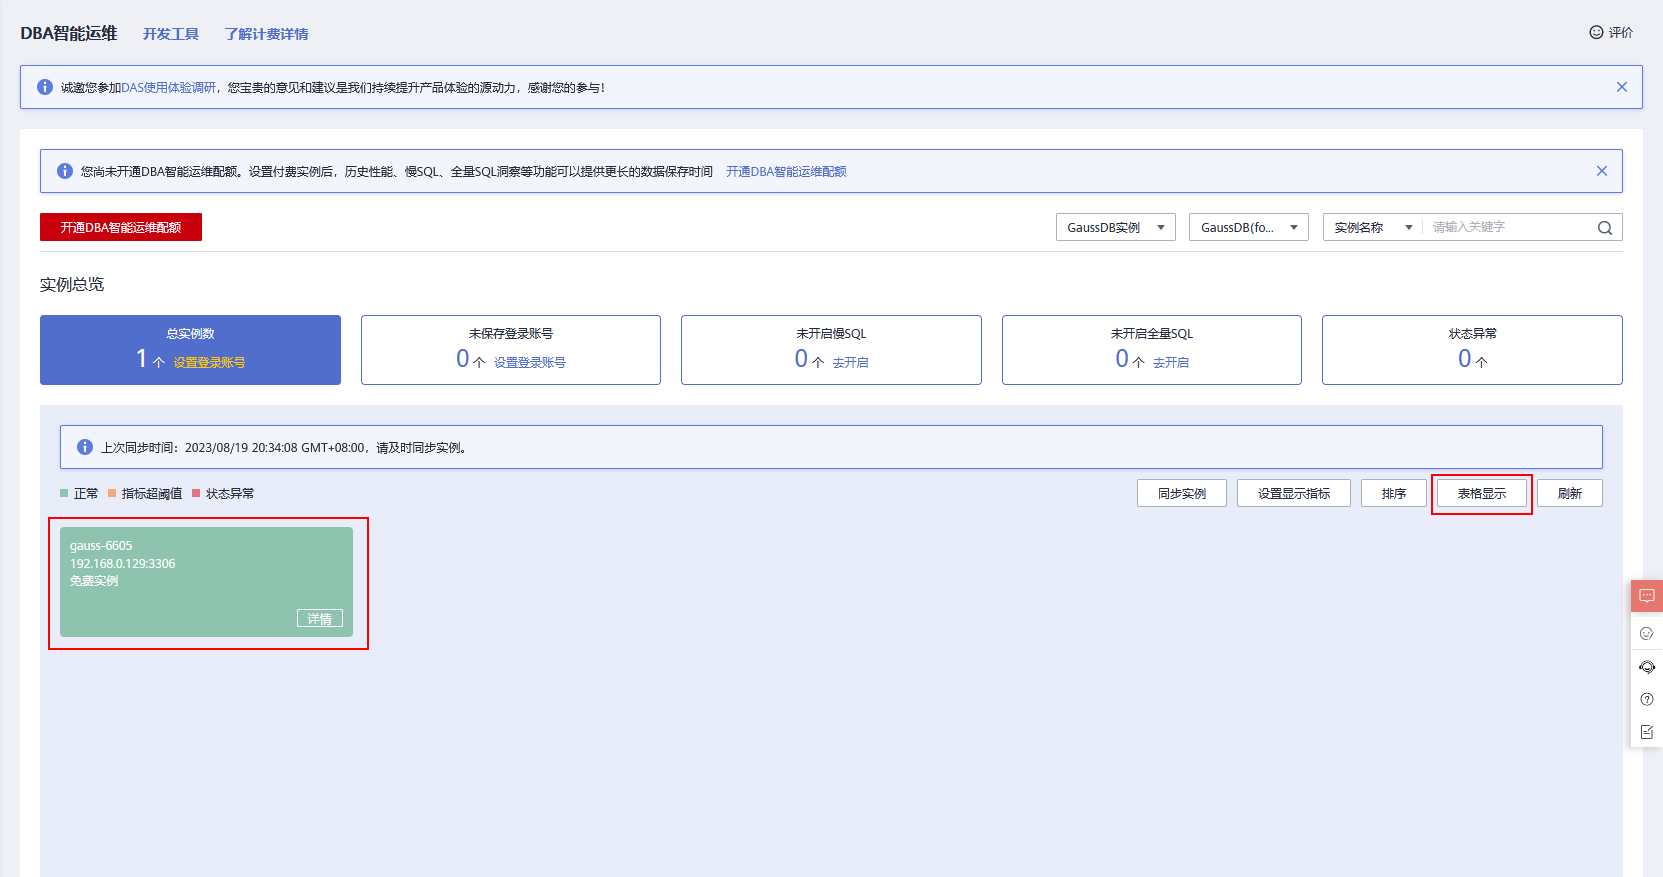Close the DBA quota notice banner
The image size is (1663, 877).
coord(1602,171)
